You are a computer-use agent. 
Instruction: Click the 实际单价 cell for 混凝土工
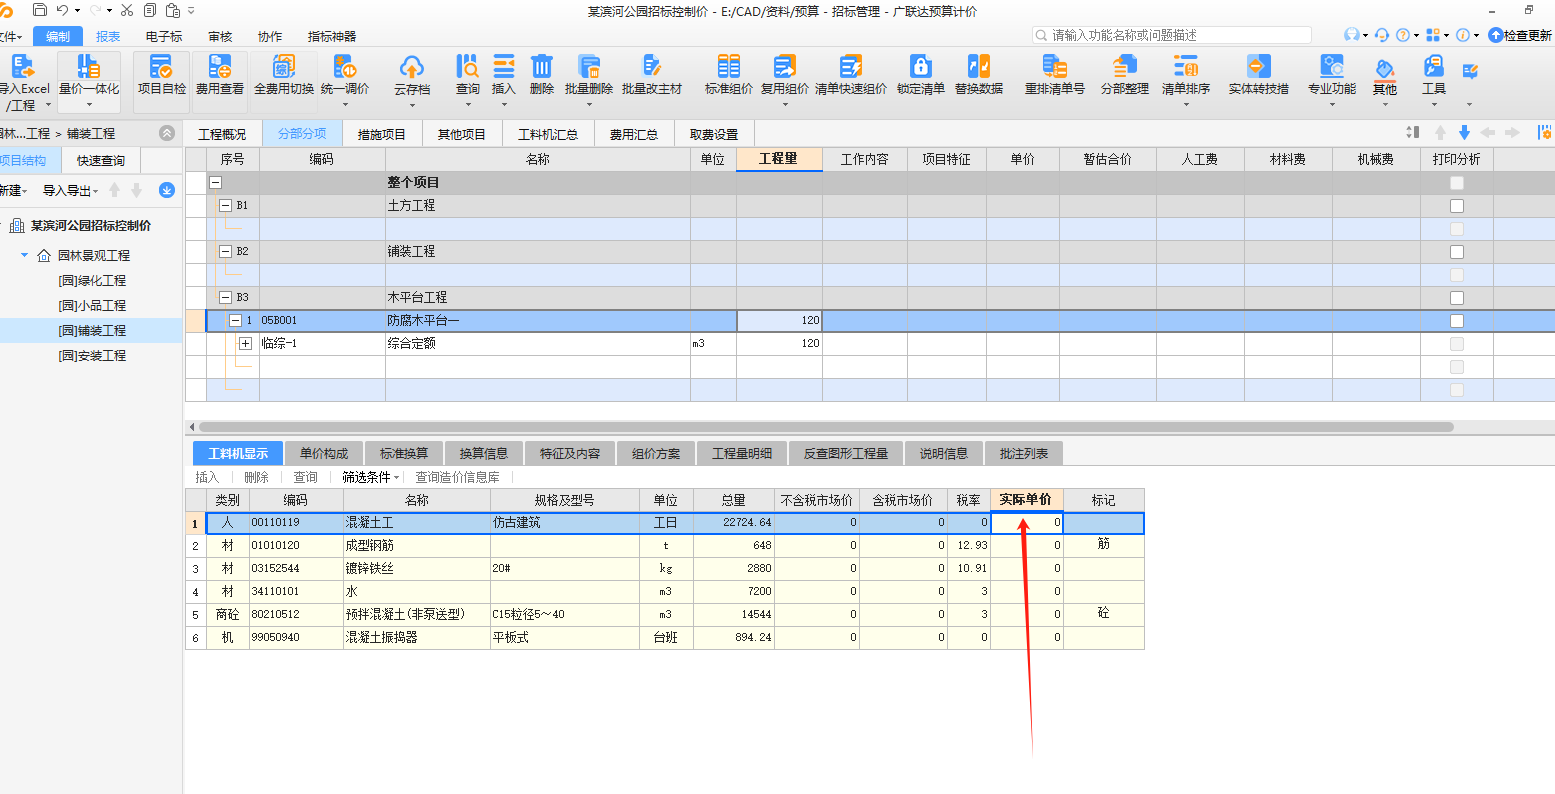point(1027,523)
